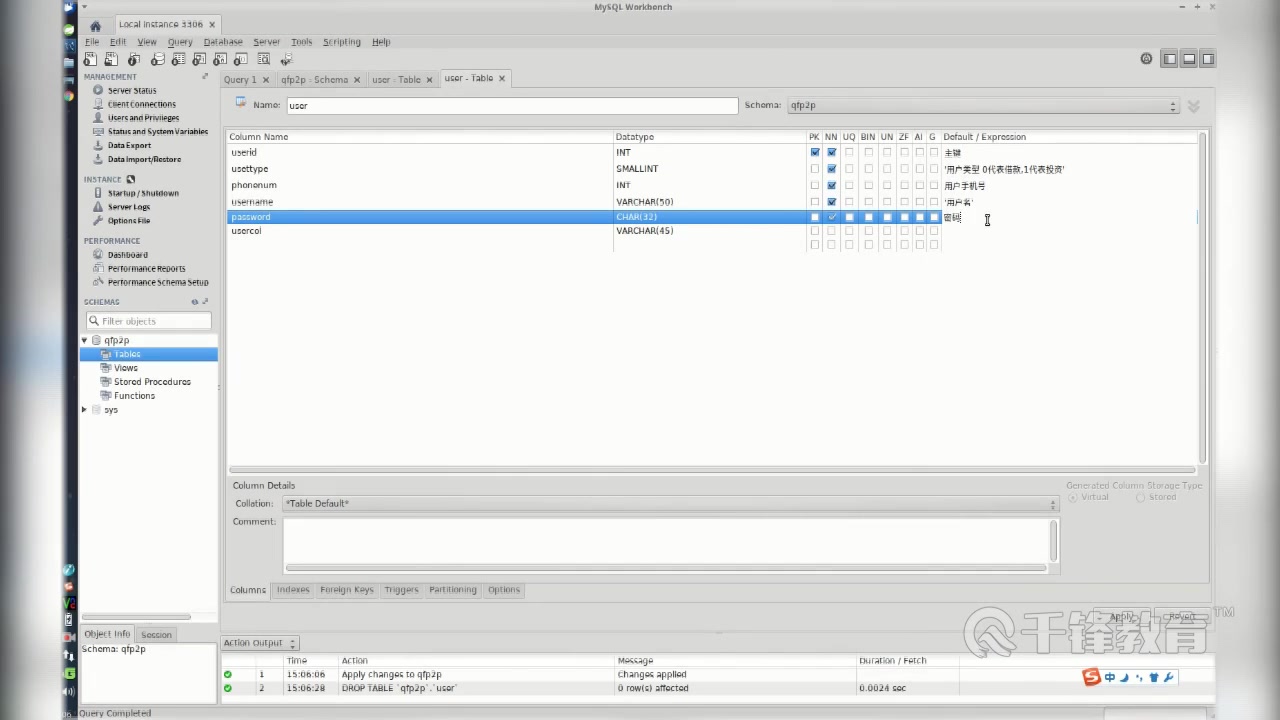Open Data Export
1280x720 pixels.
pos(129,146)
